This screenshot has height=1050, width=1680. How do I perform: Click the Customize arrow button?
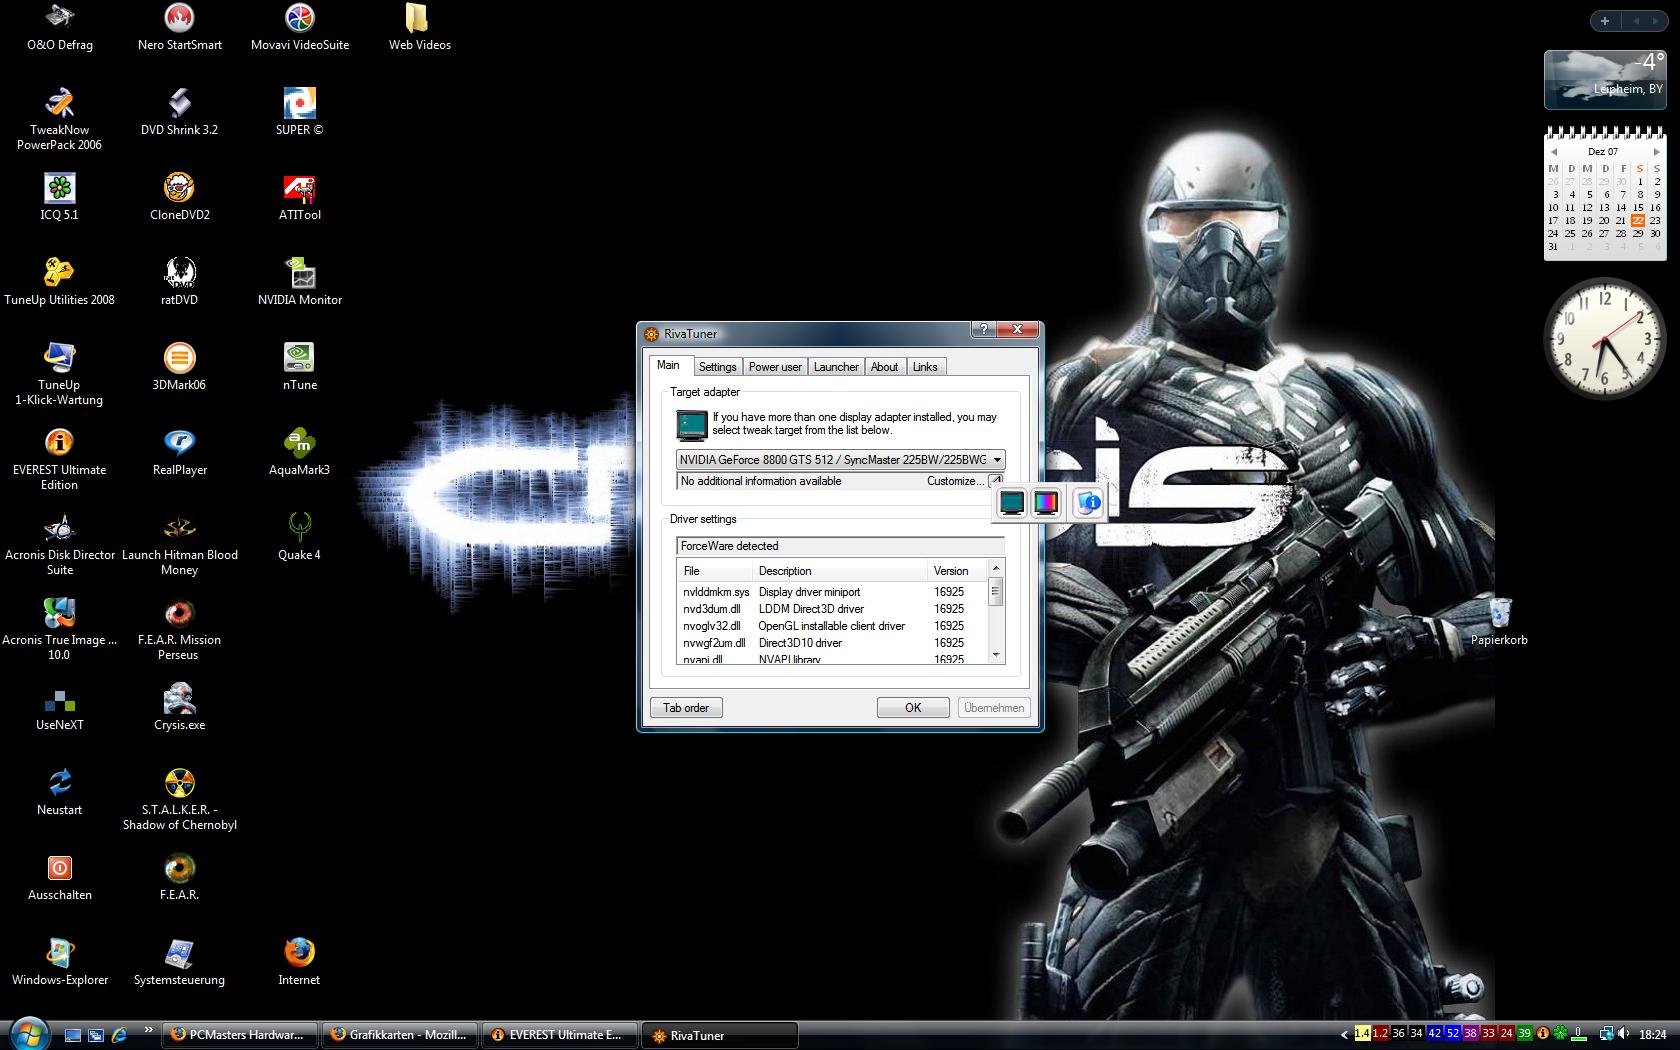(995, 481)
